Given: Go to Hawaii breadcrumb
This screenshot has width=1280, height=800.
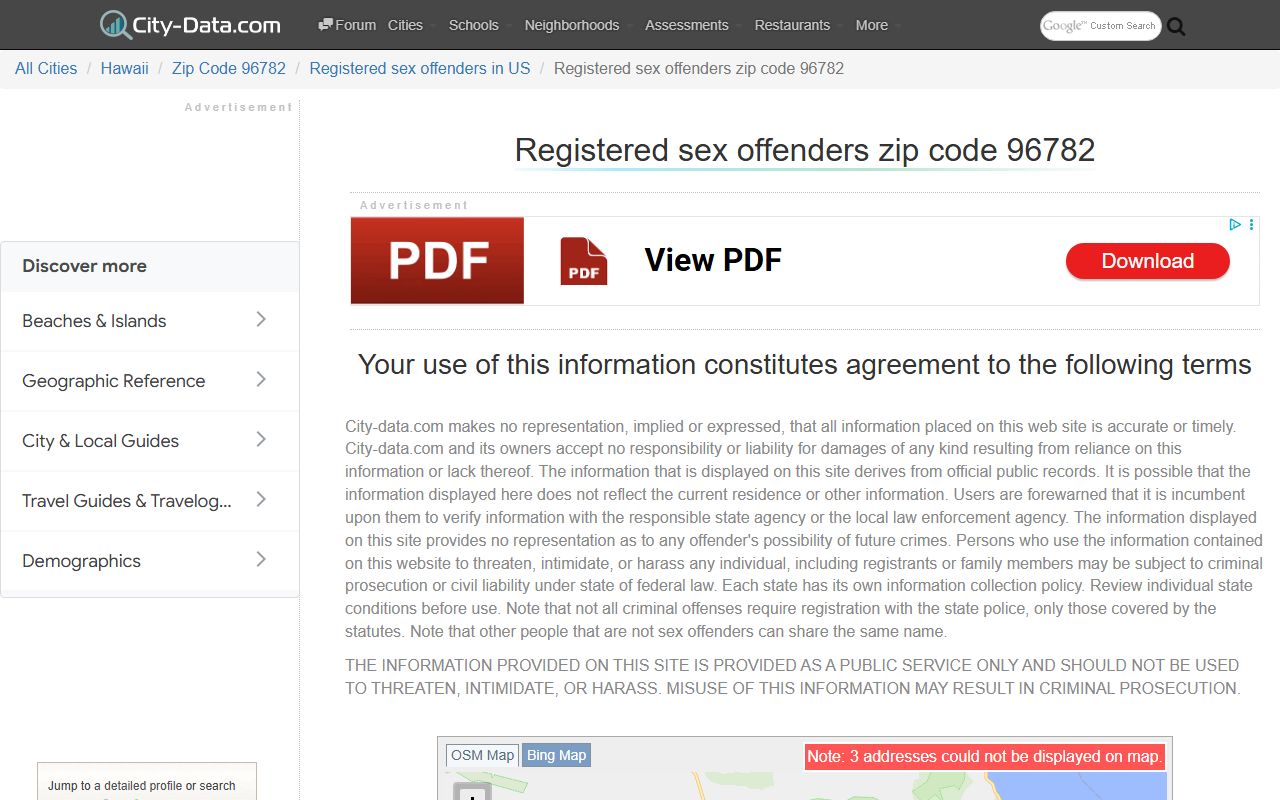Looking at the screenshot, I should (125, 68).
